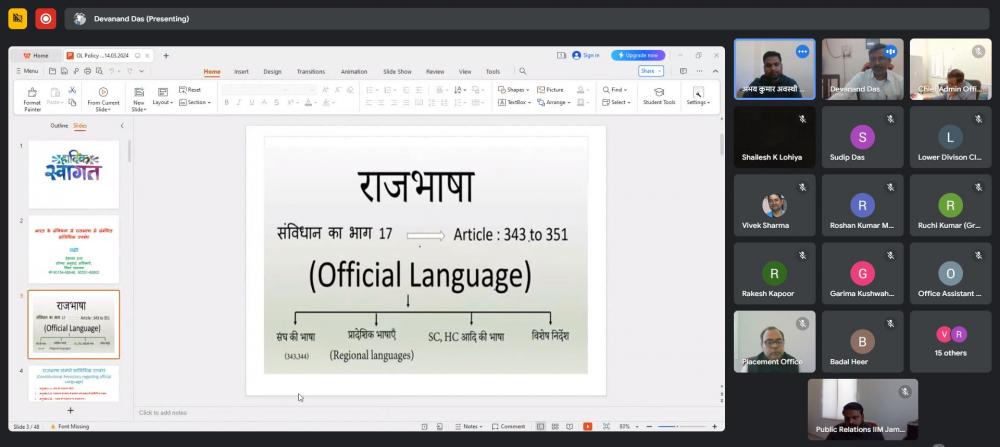
Task: Start slideshow From Current Slide
Action: [103, 96]
